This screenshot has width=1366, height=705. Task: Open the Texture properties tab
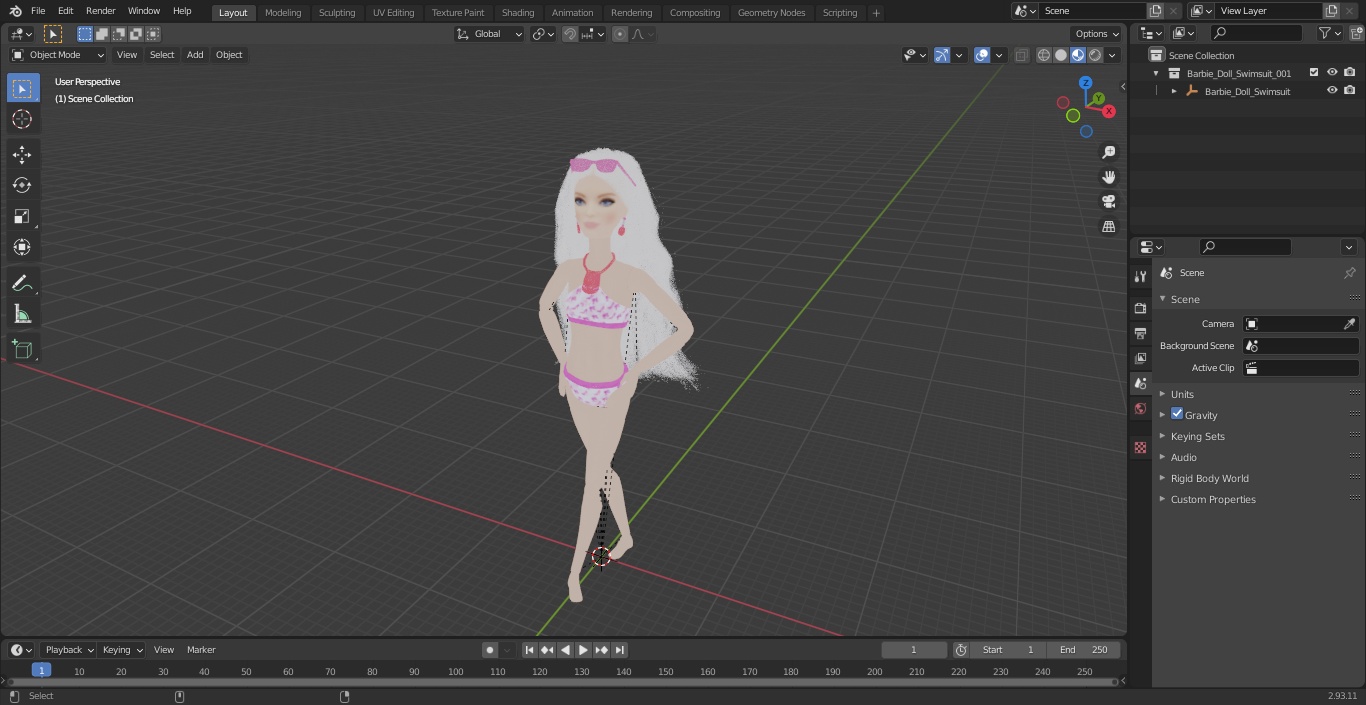point(1140,447)
